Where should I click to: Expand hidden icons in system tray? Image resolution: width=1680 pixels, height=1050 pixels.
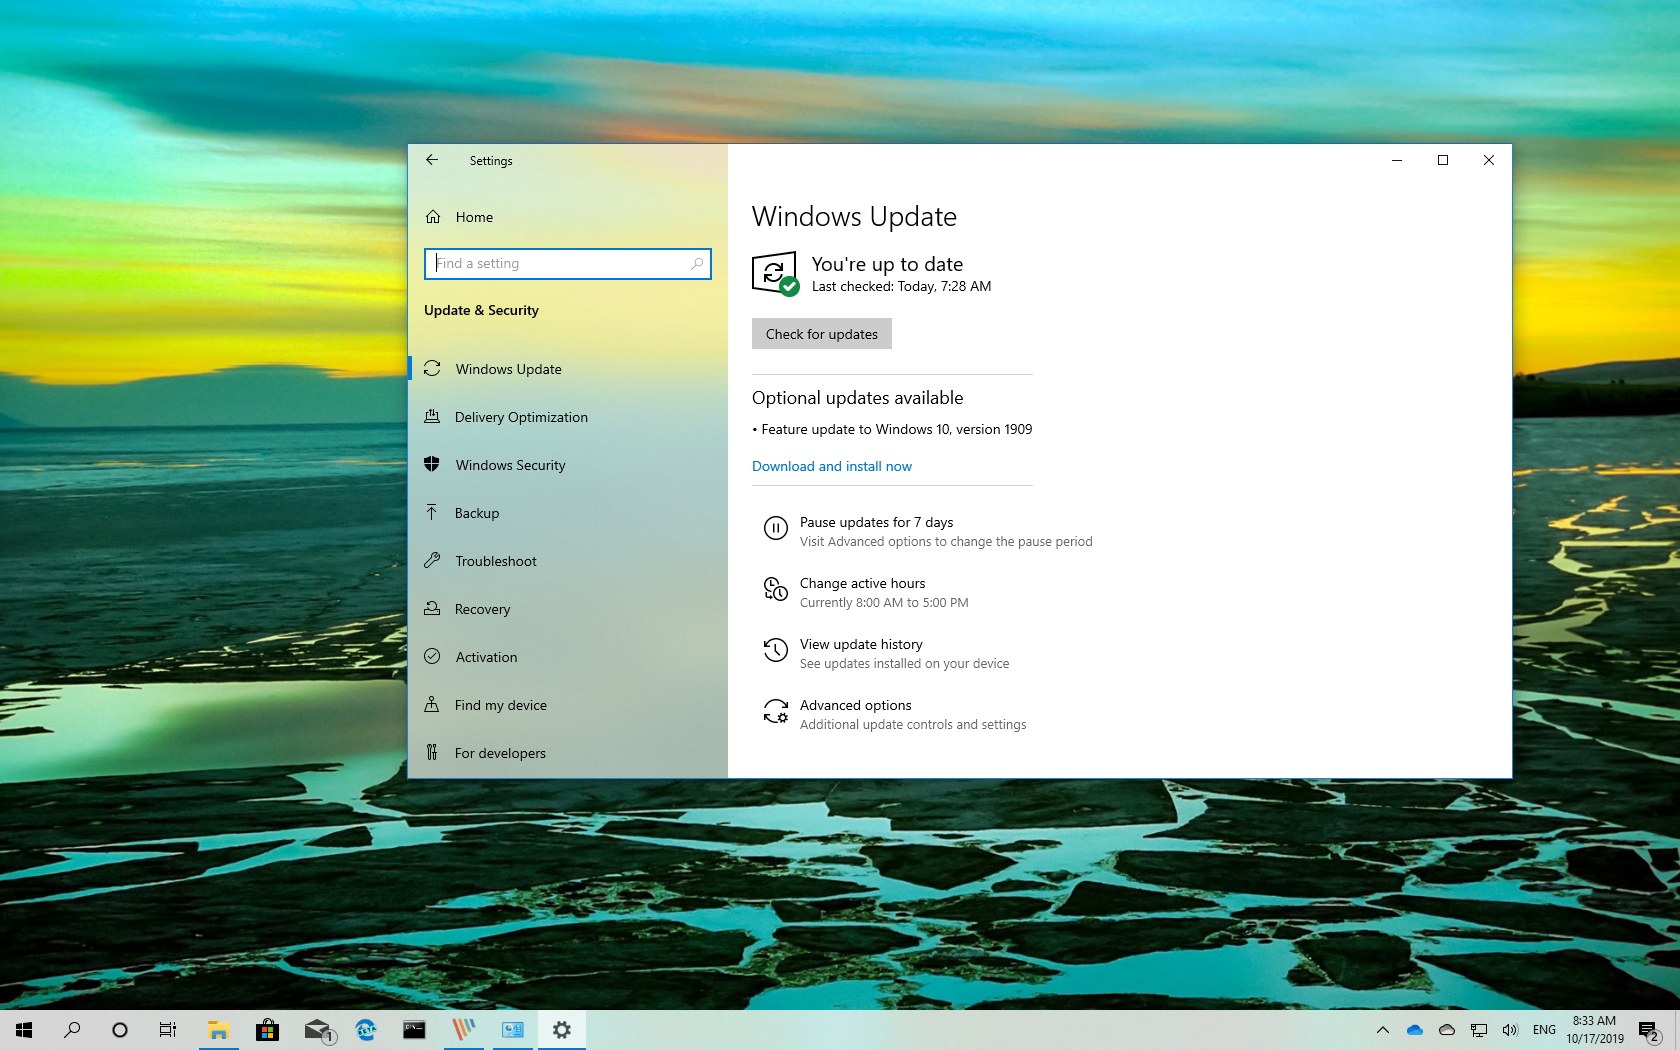tap(1382, 1030)
